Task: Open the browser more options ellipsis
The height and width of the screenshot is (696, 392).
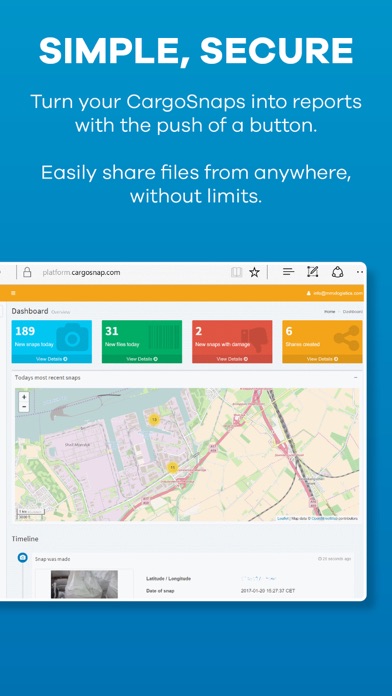Action: tap(360, 272)
